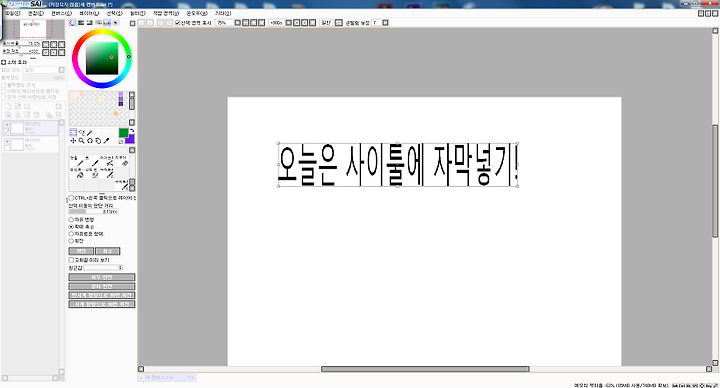Image resolution: width=720 pixels, height=388 pixels.
Task: Show the color mixer panel
Action: coord(98,22)
